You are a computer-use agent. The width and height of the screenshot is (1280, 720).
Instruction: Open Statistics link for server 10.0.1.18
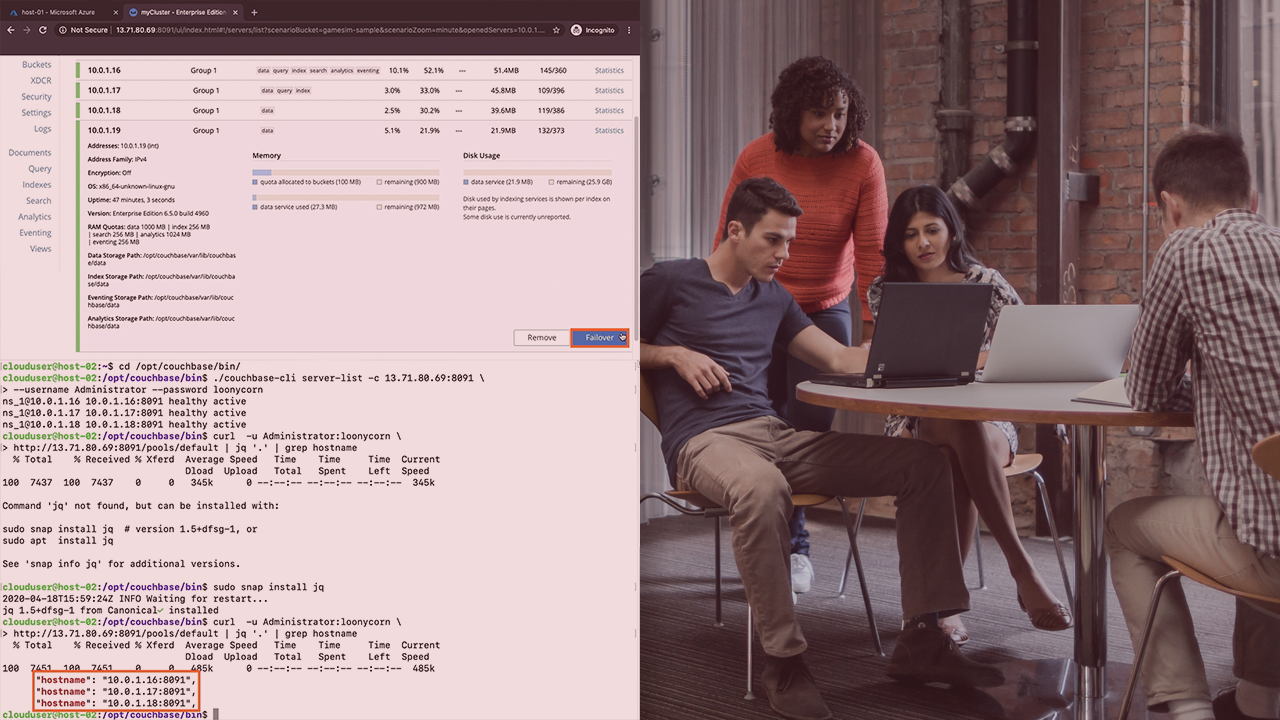608,110
